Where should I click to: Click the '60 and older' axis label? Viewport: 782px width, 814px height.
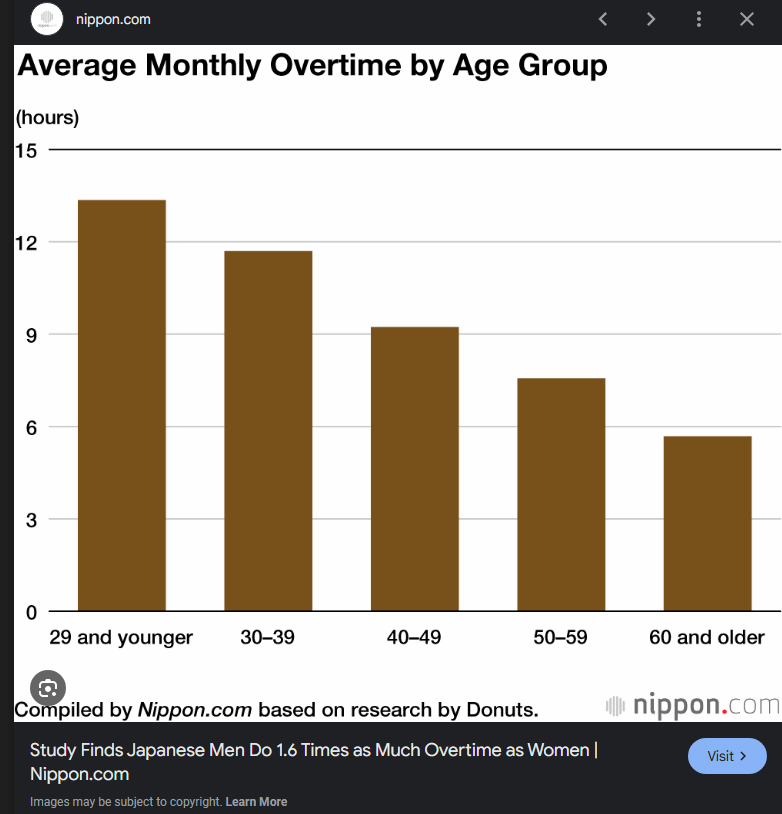tap(707, 637)
